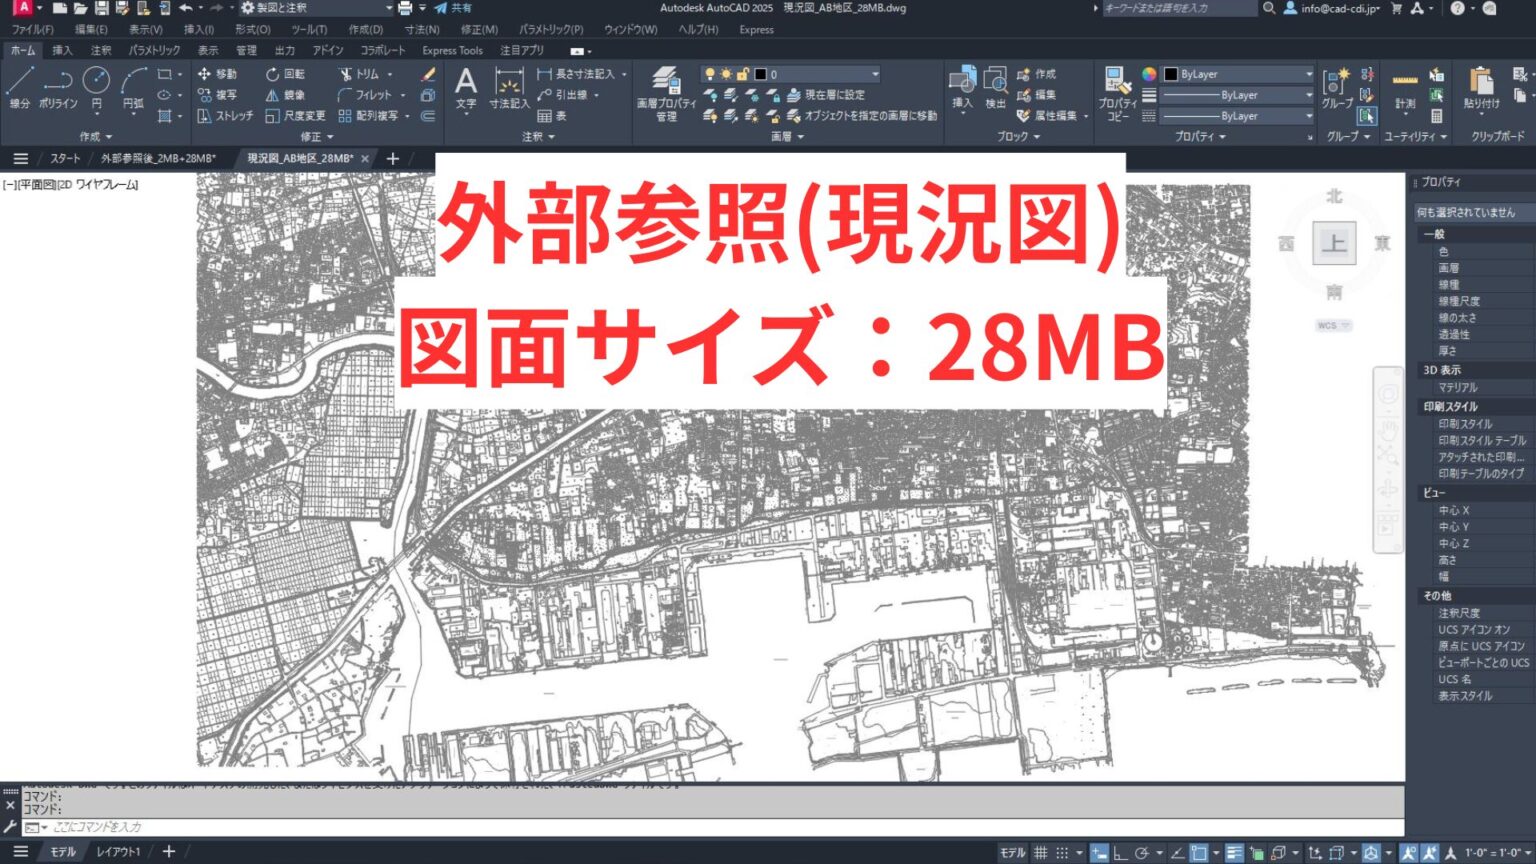Click the レイアウト1 layout tab

click(x=118, y=852)
